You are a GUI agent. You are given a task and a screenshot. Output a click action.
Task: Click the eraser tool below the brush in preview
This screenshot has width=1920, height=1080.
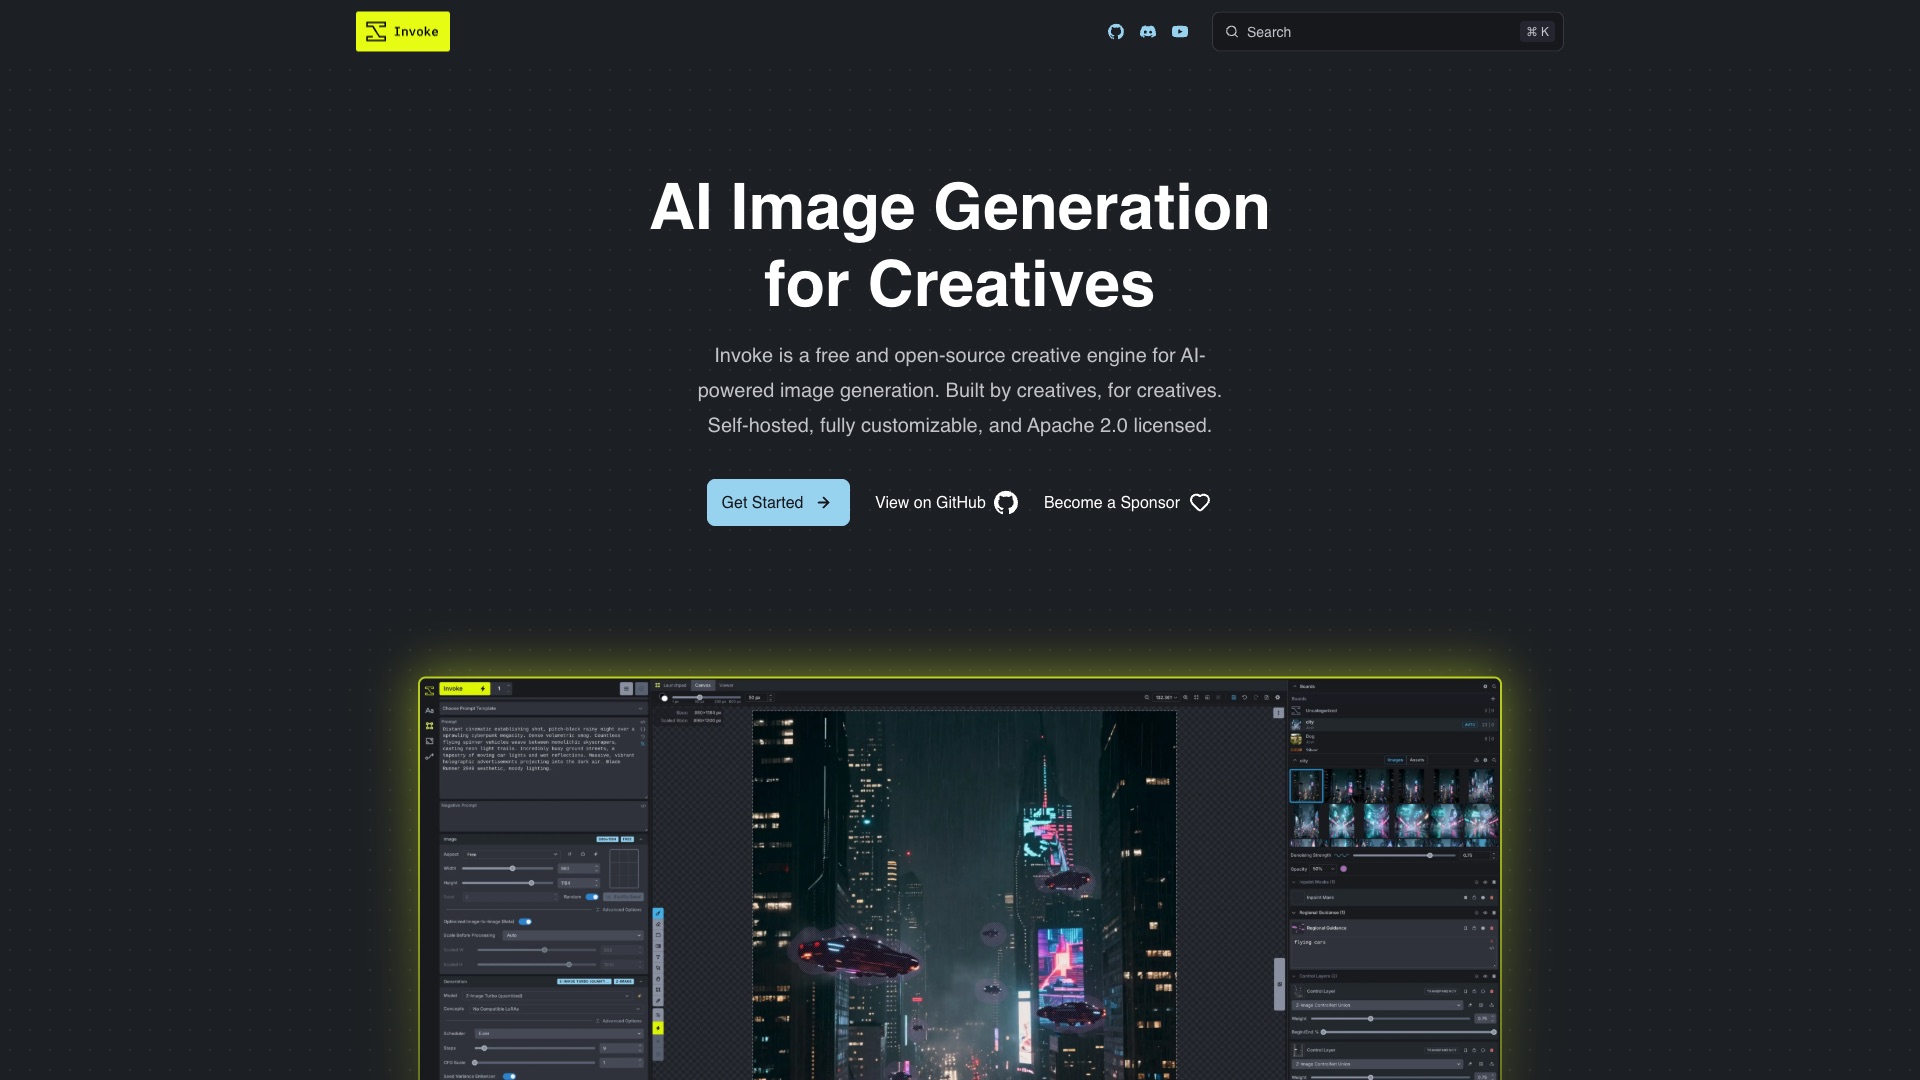658,925
